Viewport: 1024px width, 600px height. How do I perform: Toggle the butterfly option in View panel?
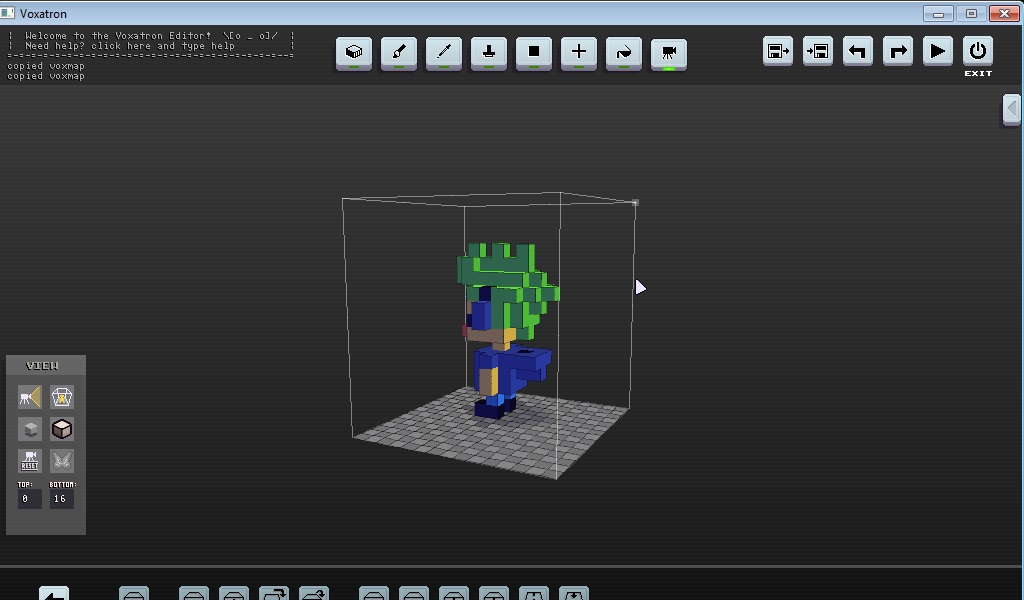(x=62, y=461)
